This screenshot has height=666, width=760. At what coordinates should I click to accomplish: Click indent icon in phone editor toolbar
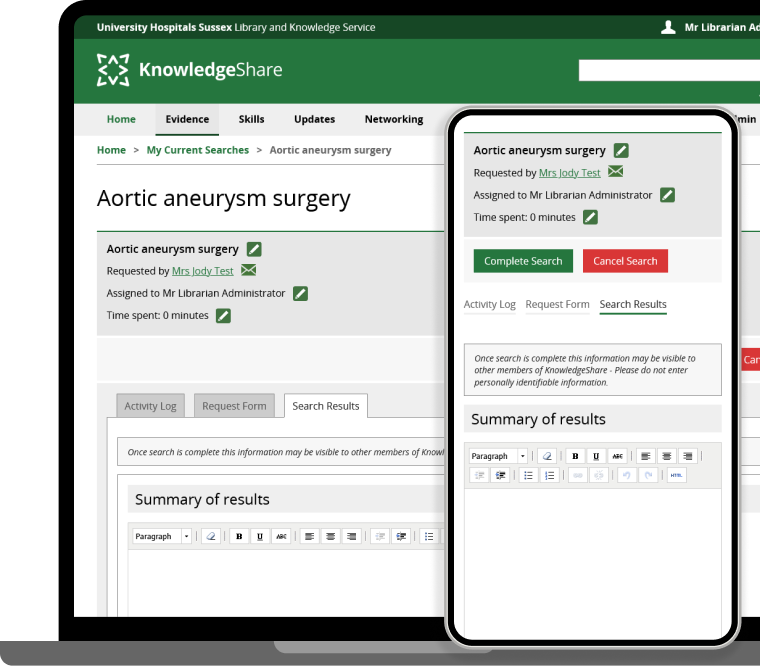point(500,476)
